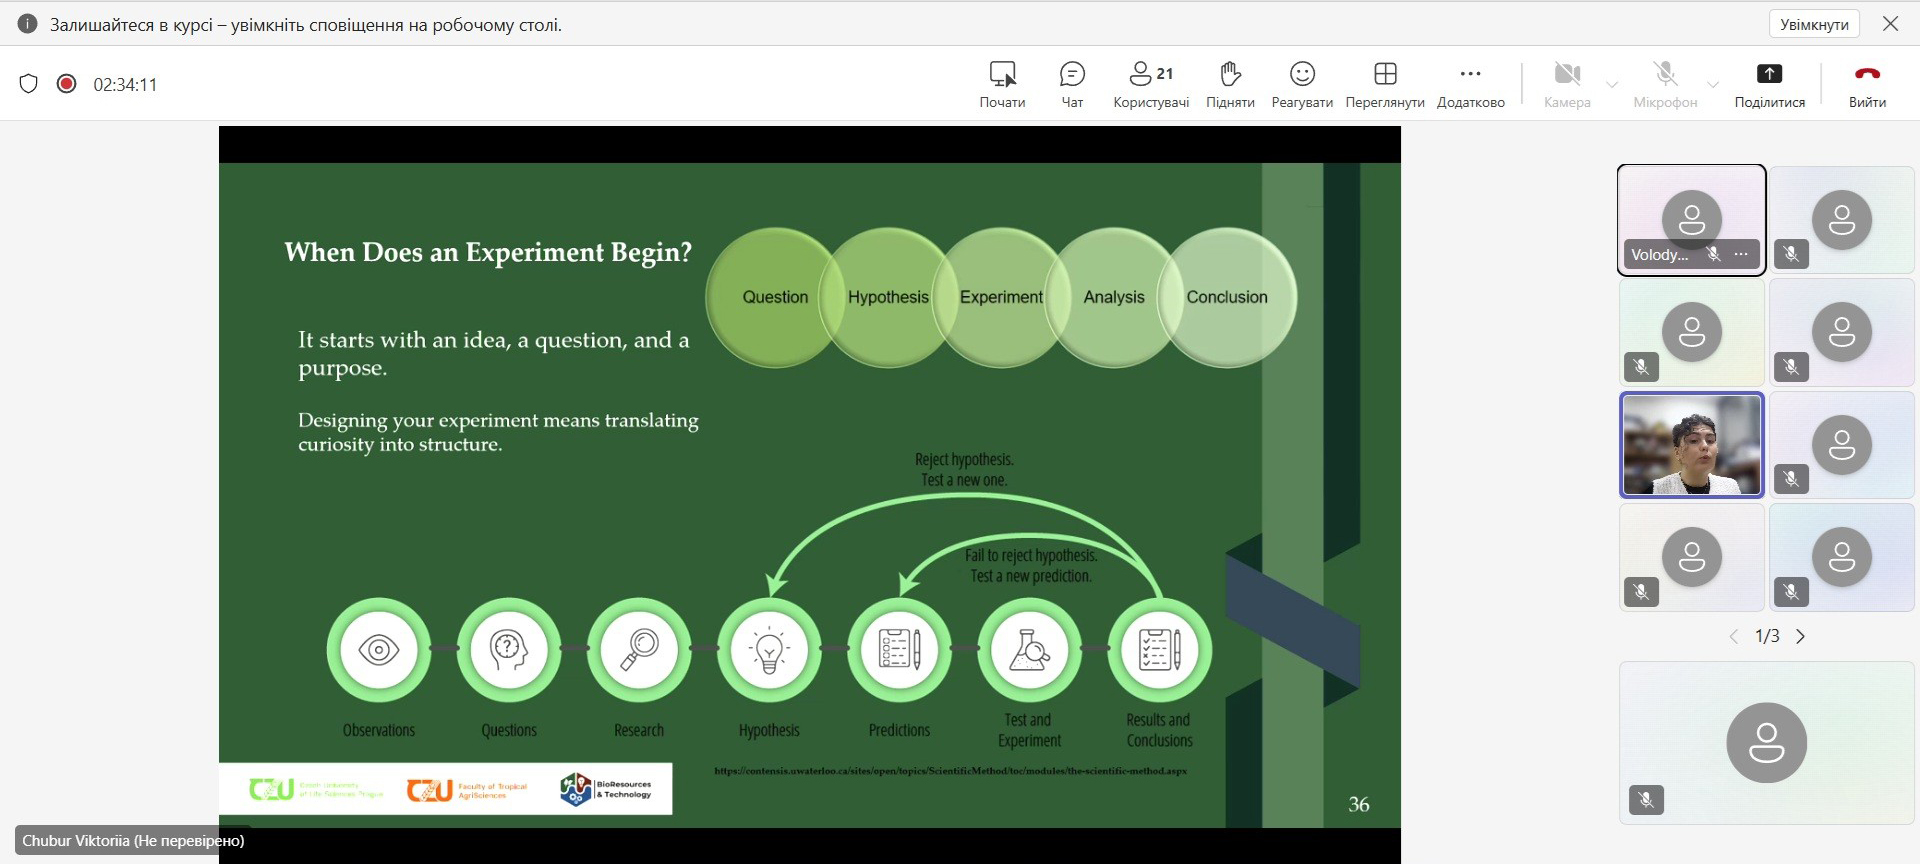Click the red recording indicator
This screenshot has height=864, width=1920.
point(67,84)
